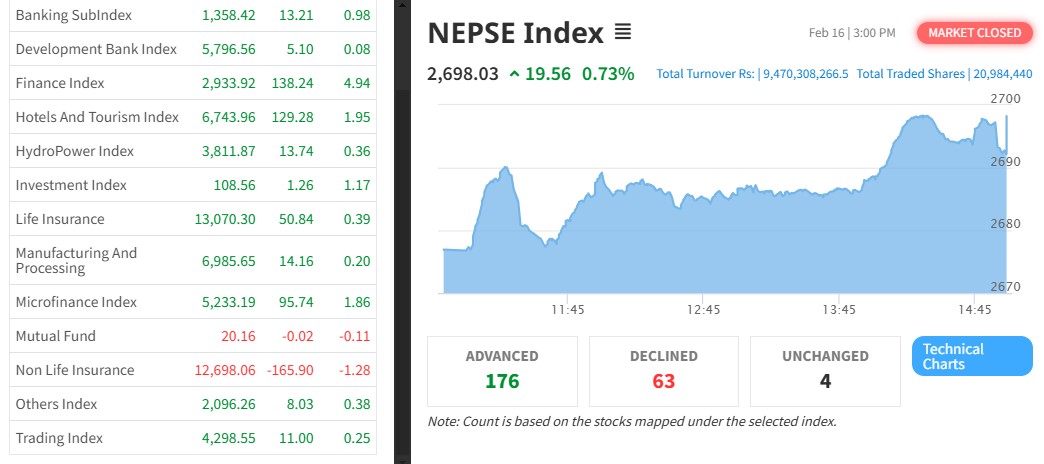Click the green up-arrow change indicator
The image size is (1044, 464).
[513, 73]
